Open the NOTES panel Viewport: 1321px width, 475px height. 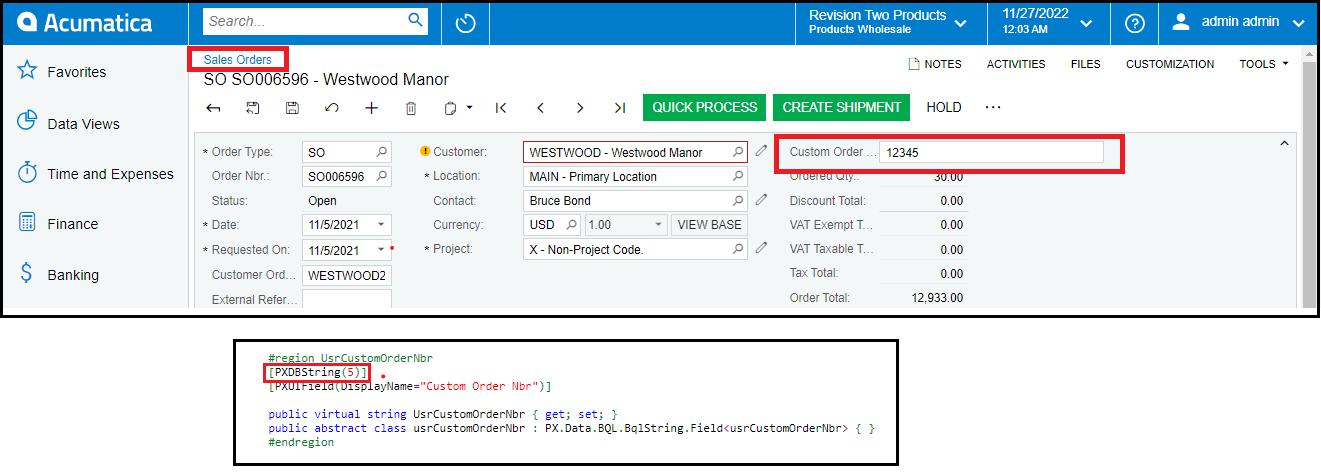(x=934, y=64)
